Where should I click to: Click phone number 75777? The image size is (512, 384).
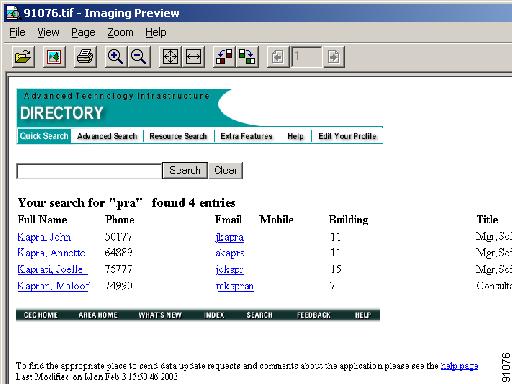[x=119, y=269]
